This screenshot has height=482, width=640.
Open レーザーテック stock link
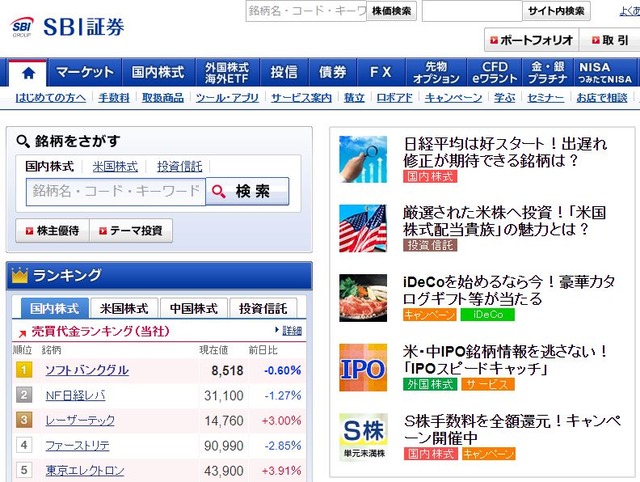(x=80, y=420)
